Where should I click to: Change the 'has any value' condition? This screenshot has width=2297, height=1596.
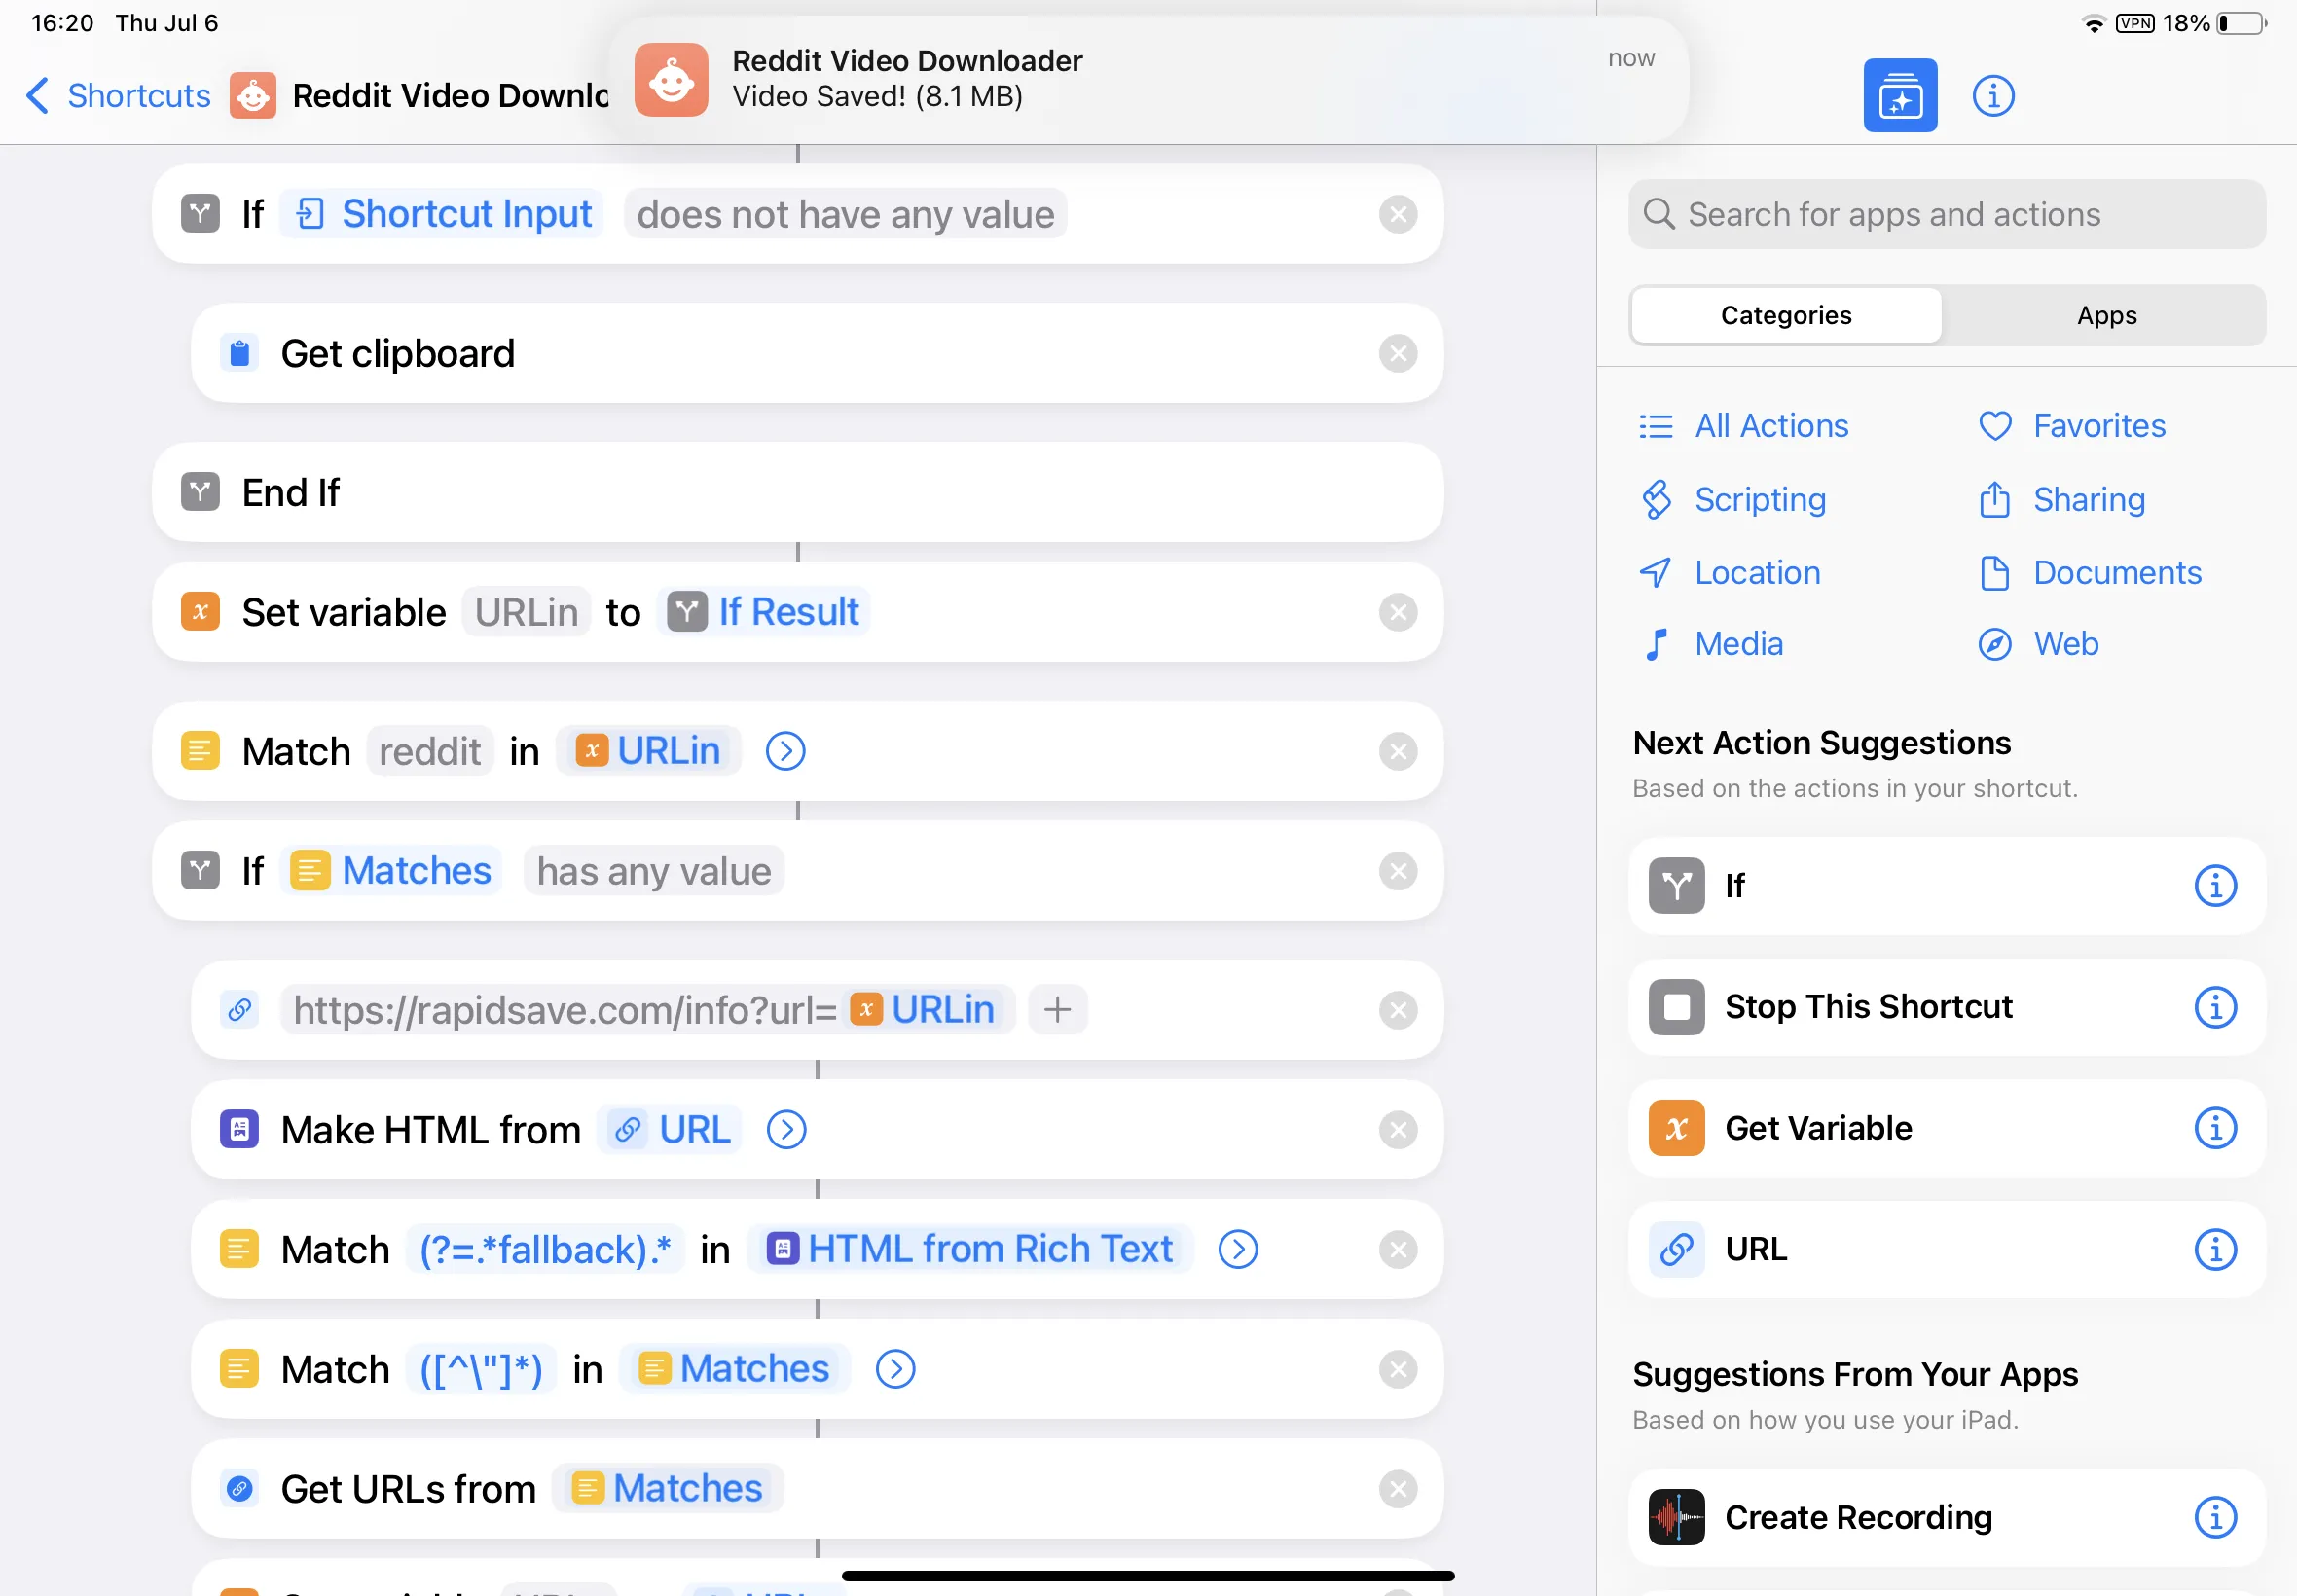click(654, 871)
